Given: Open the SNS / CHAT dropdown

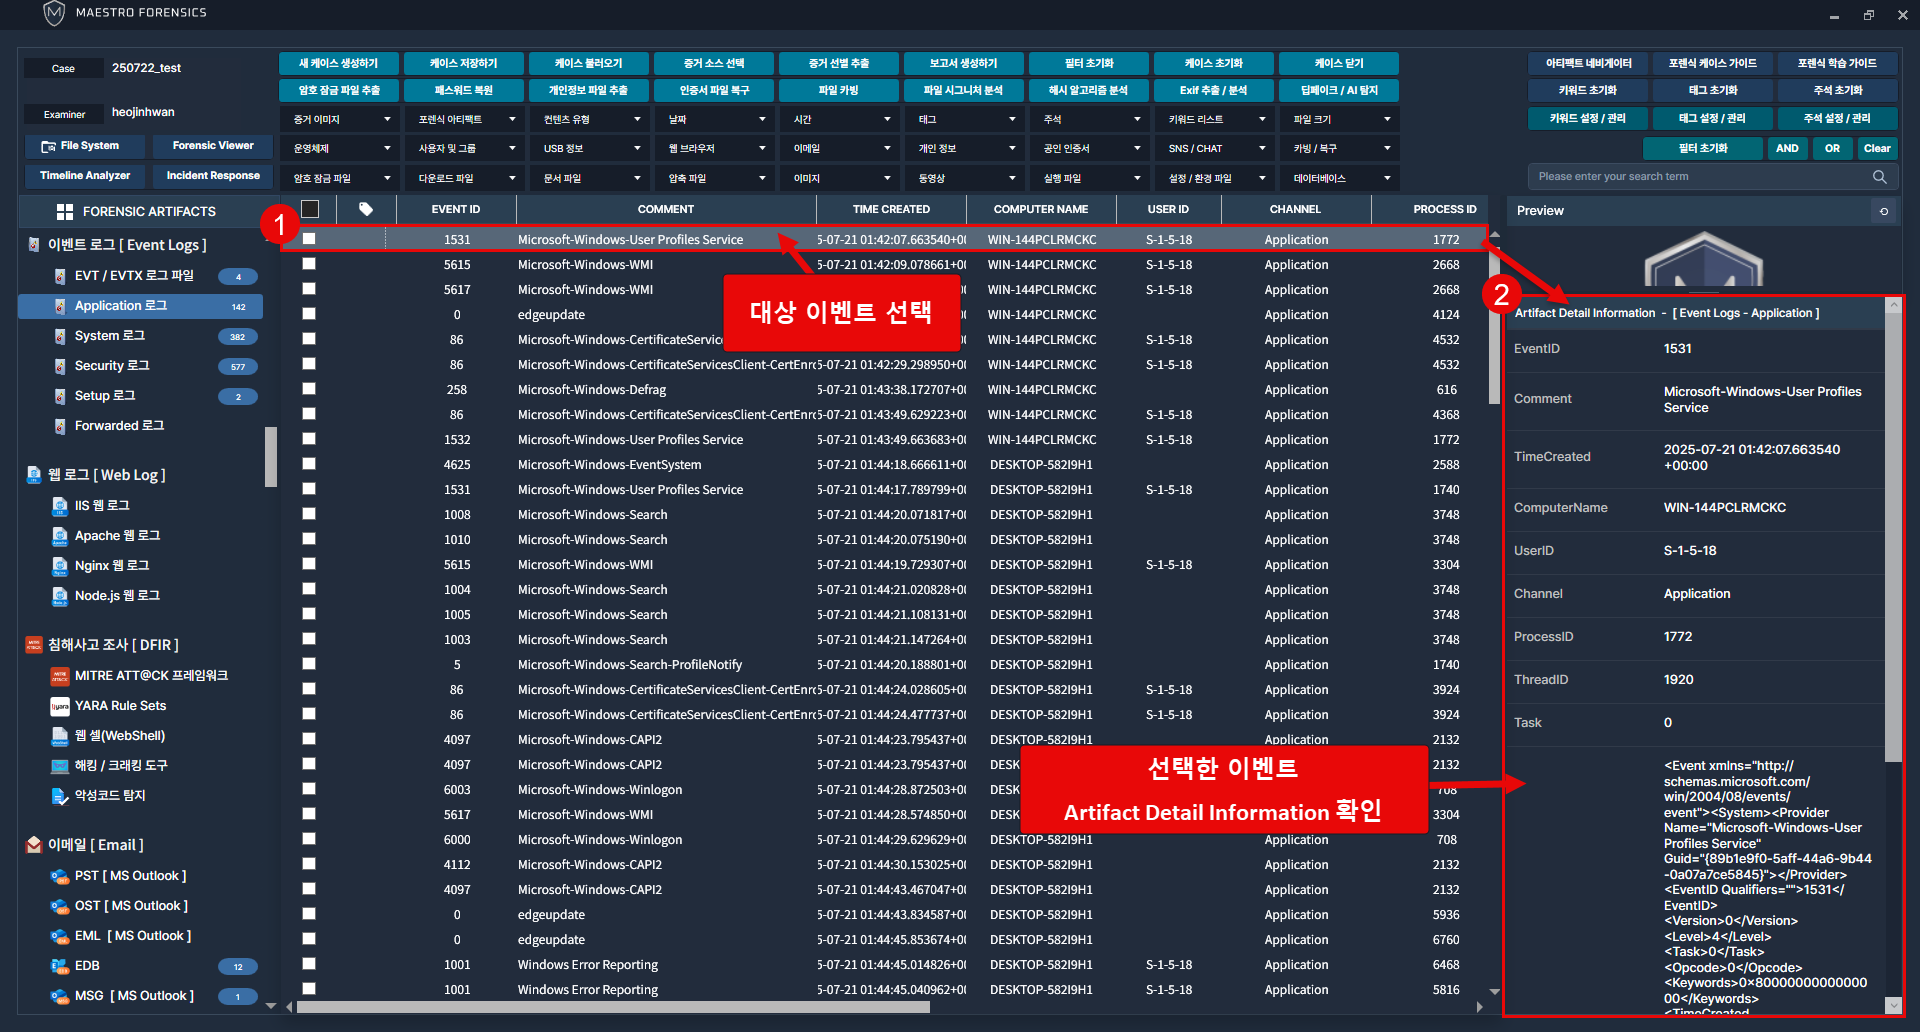Looking at the screenshot, I should click(1216, 148).
